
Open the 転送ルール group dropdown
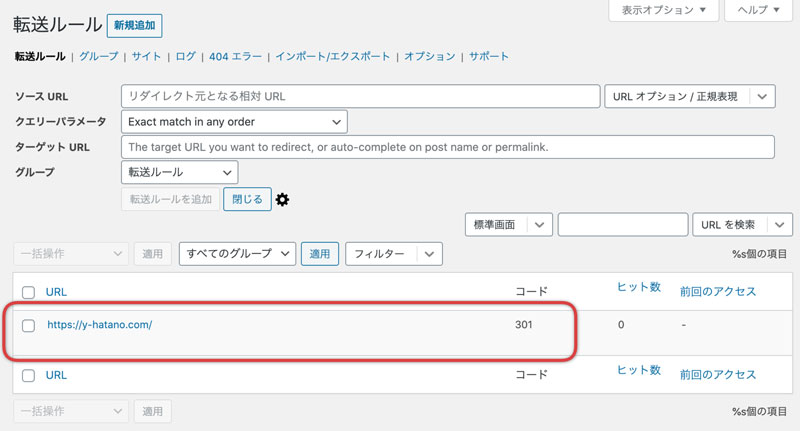[x=180, y=172]
